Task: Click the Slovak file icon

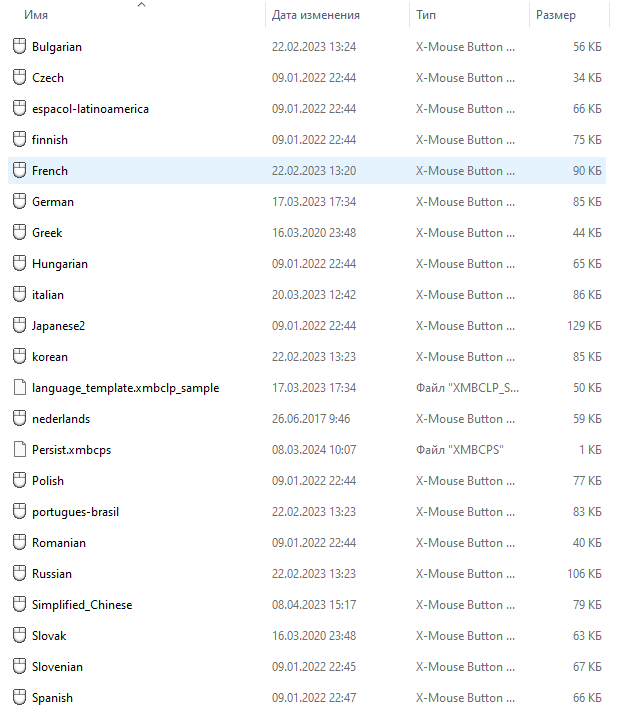Action: [19, 636]
